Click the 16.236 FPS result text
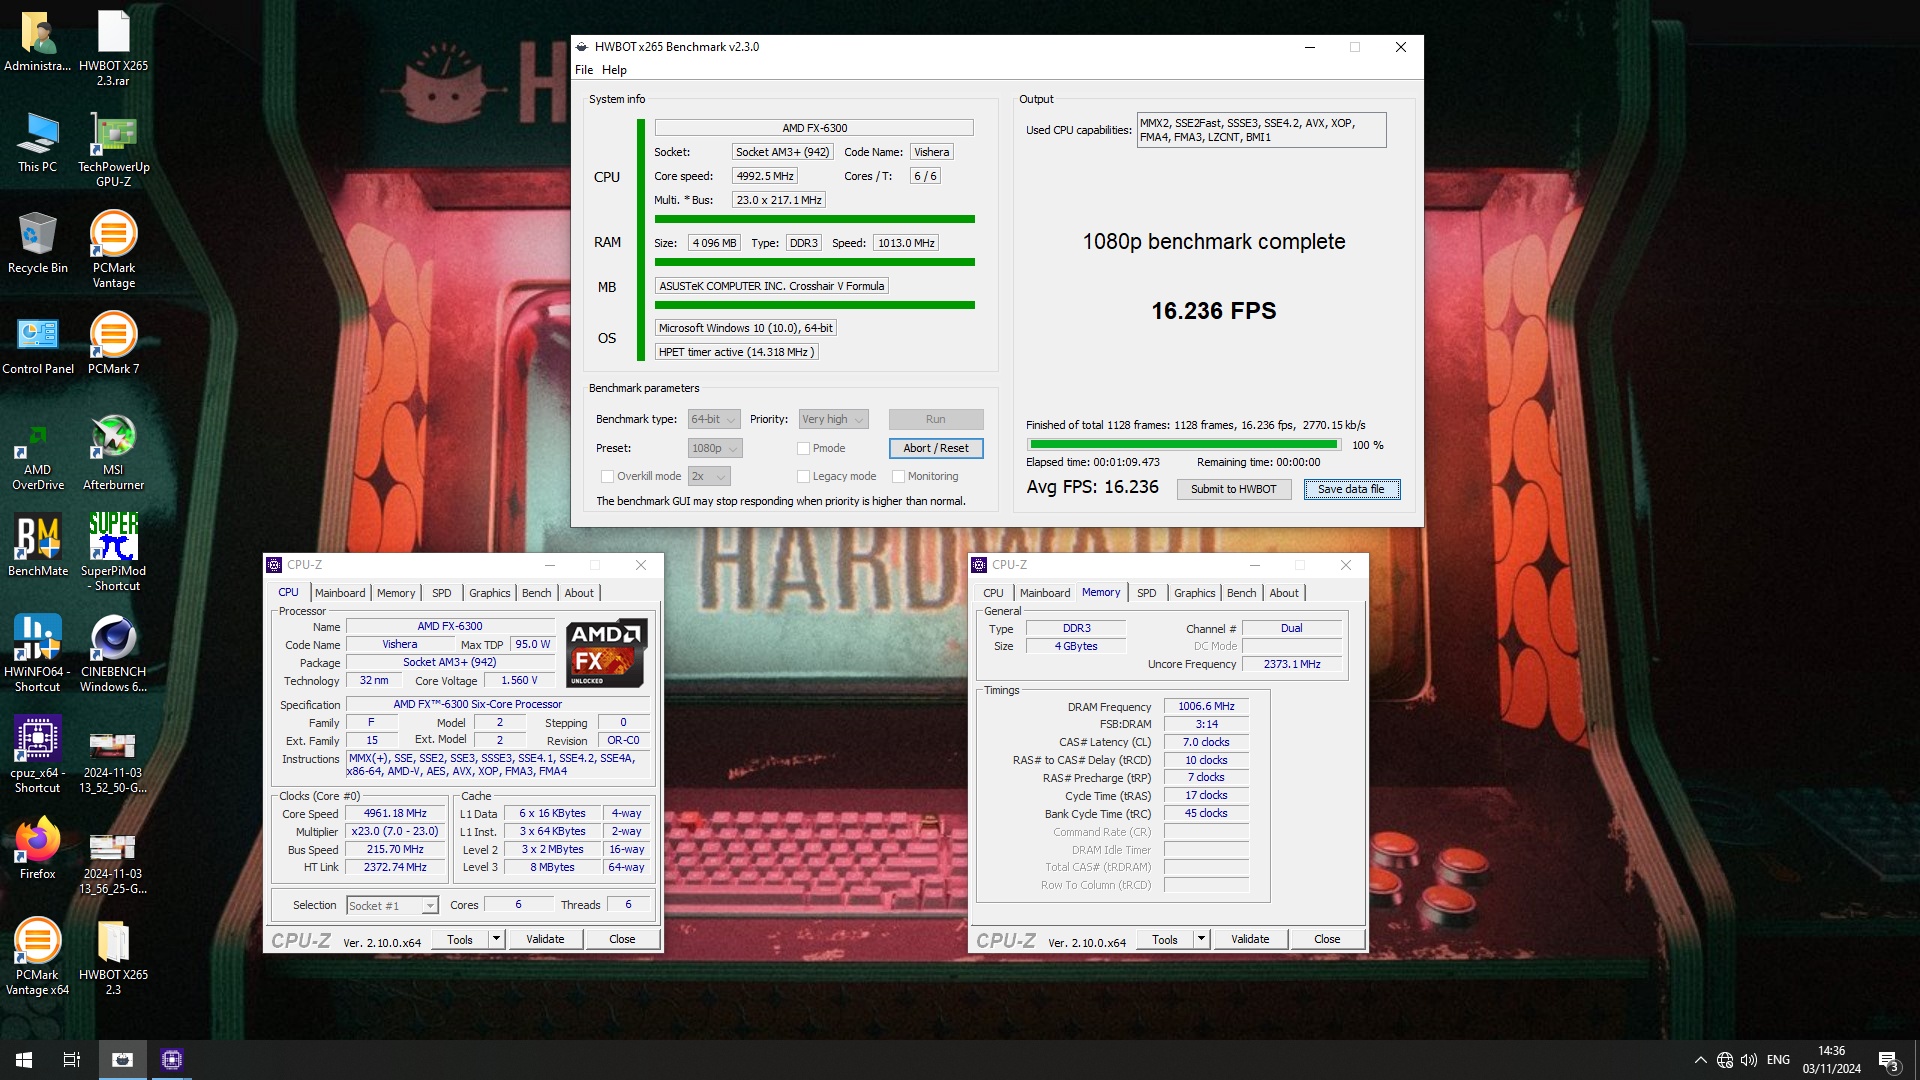This screenshot has width=1920, height=1080. (x=1213, y=311)
